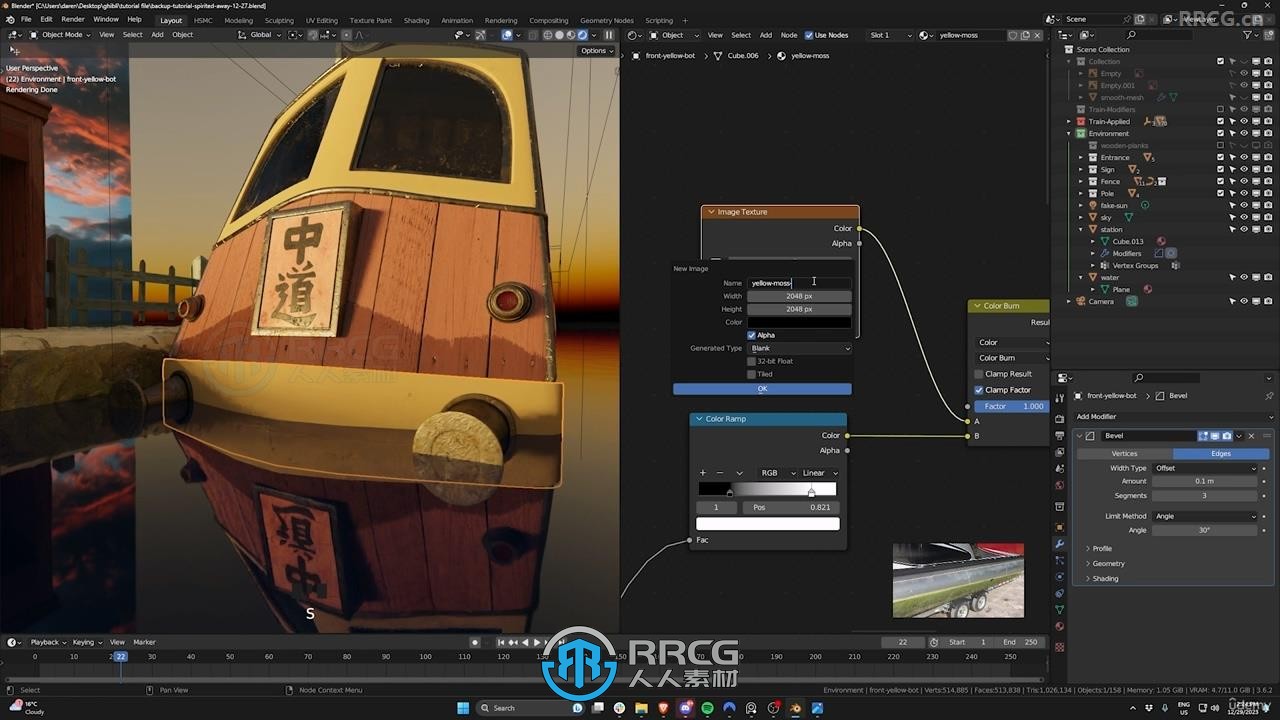Hide the Entrance collection in viewport
Viewport: 1280px width, 720px height.
(x=1244, y=157)
